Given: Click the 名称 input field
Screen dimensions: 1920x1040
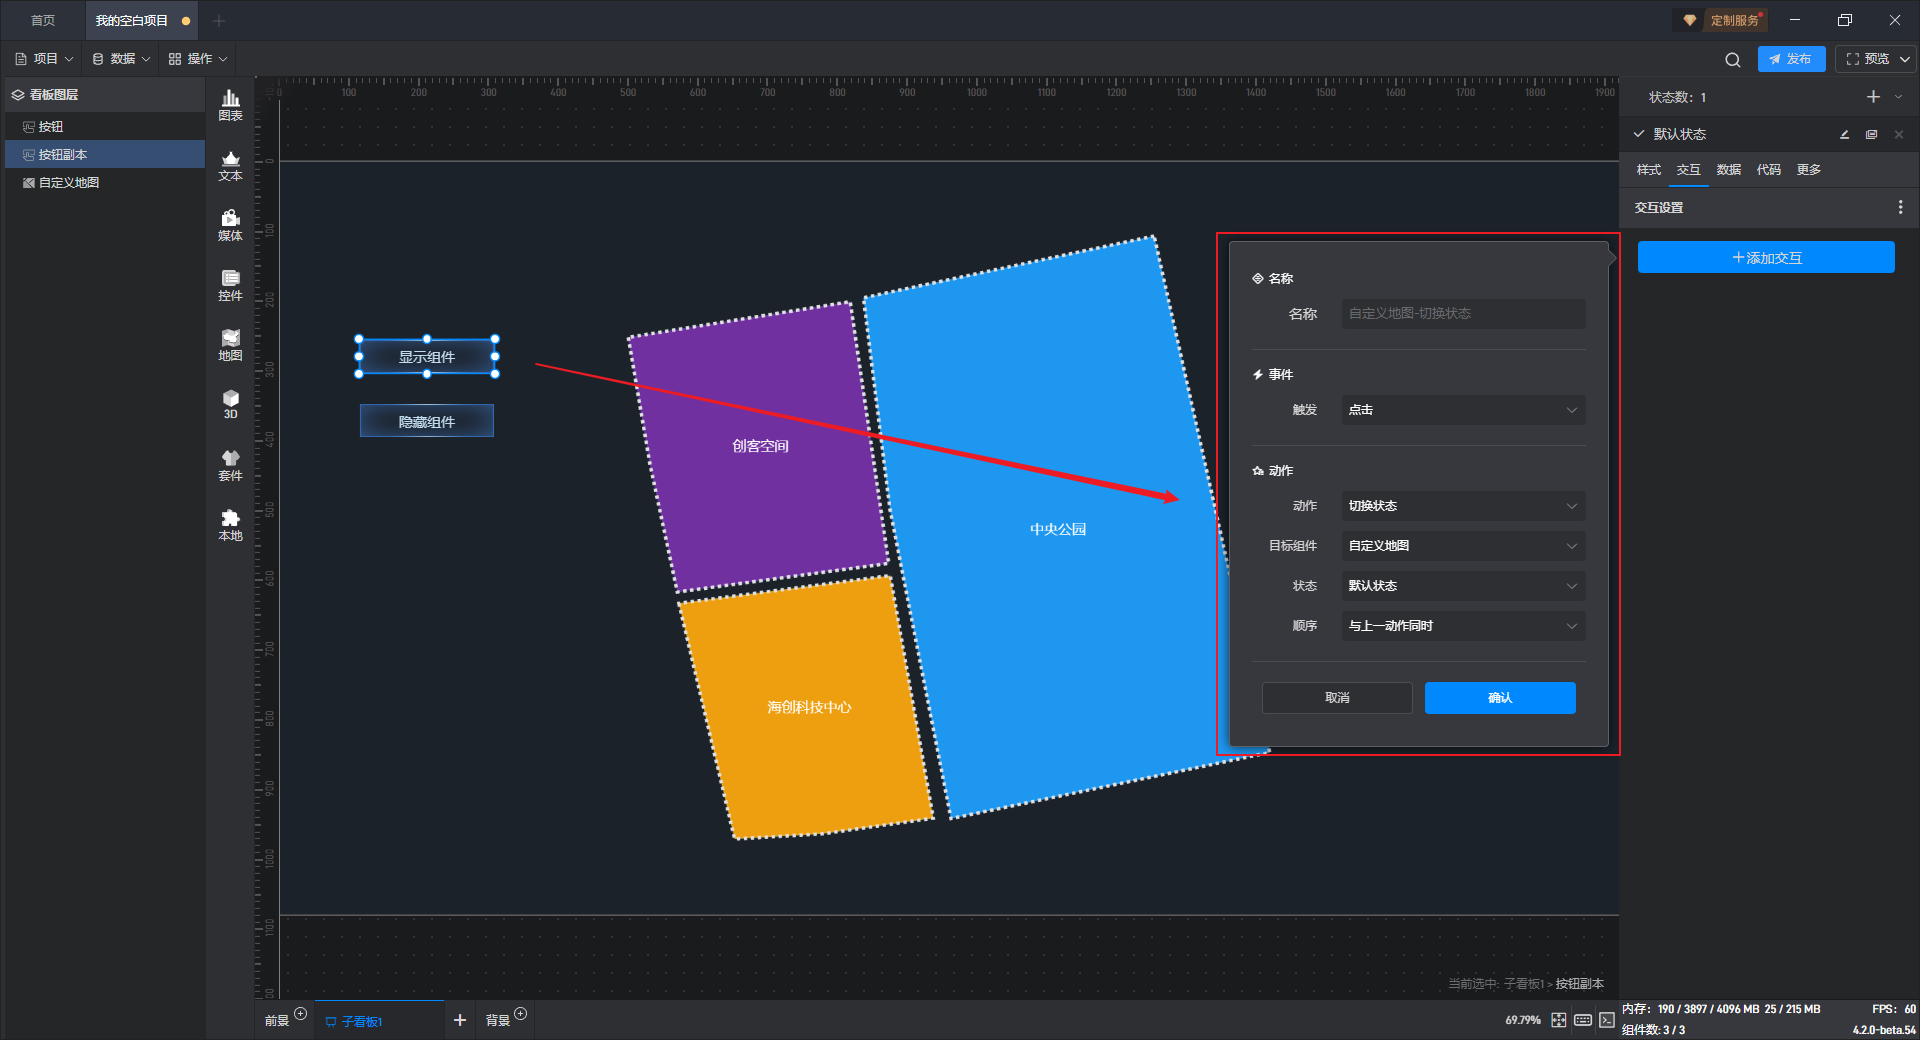Looking at the screenshot, I should 1463,314.
